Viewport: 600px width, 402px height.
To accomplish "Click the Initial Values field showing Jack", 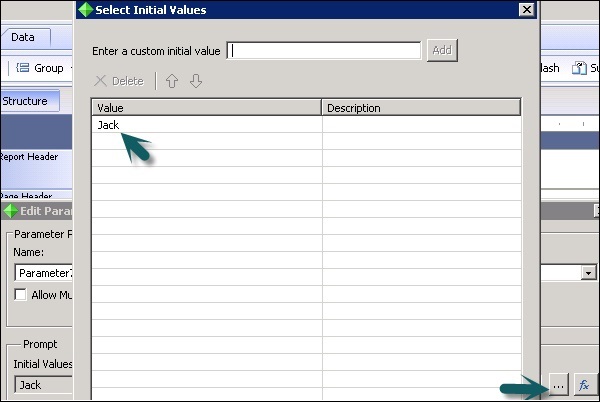I will (43, 385).
